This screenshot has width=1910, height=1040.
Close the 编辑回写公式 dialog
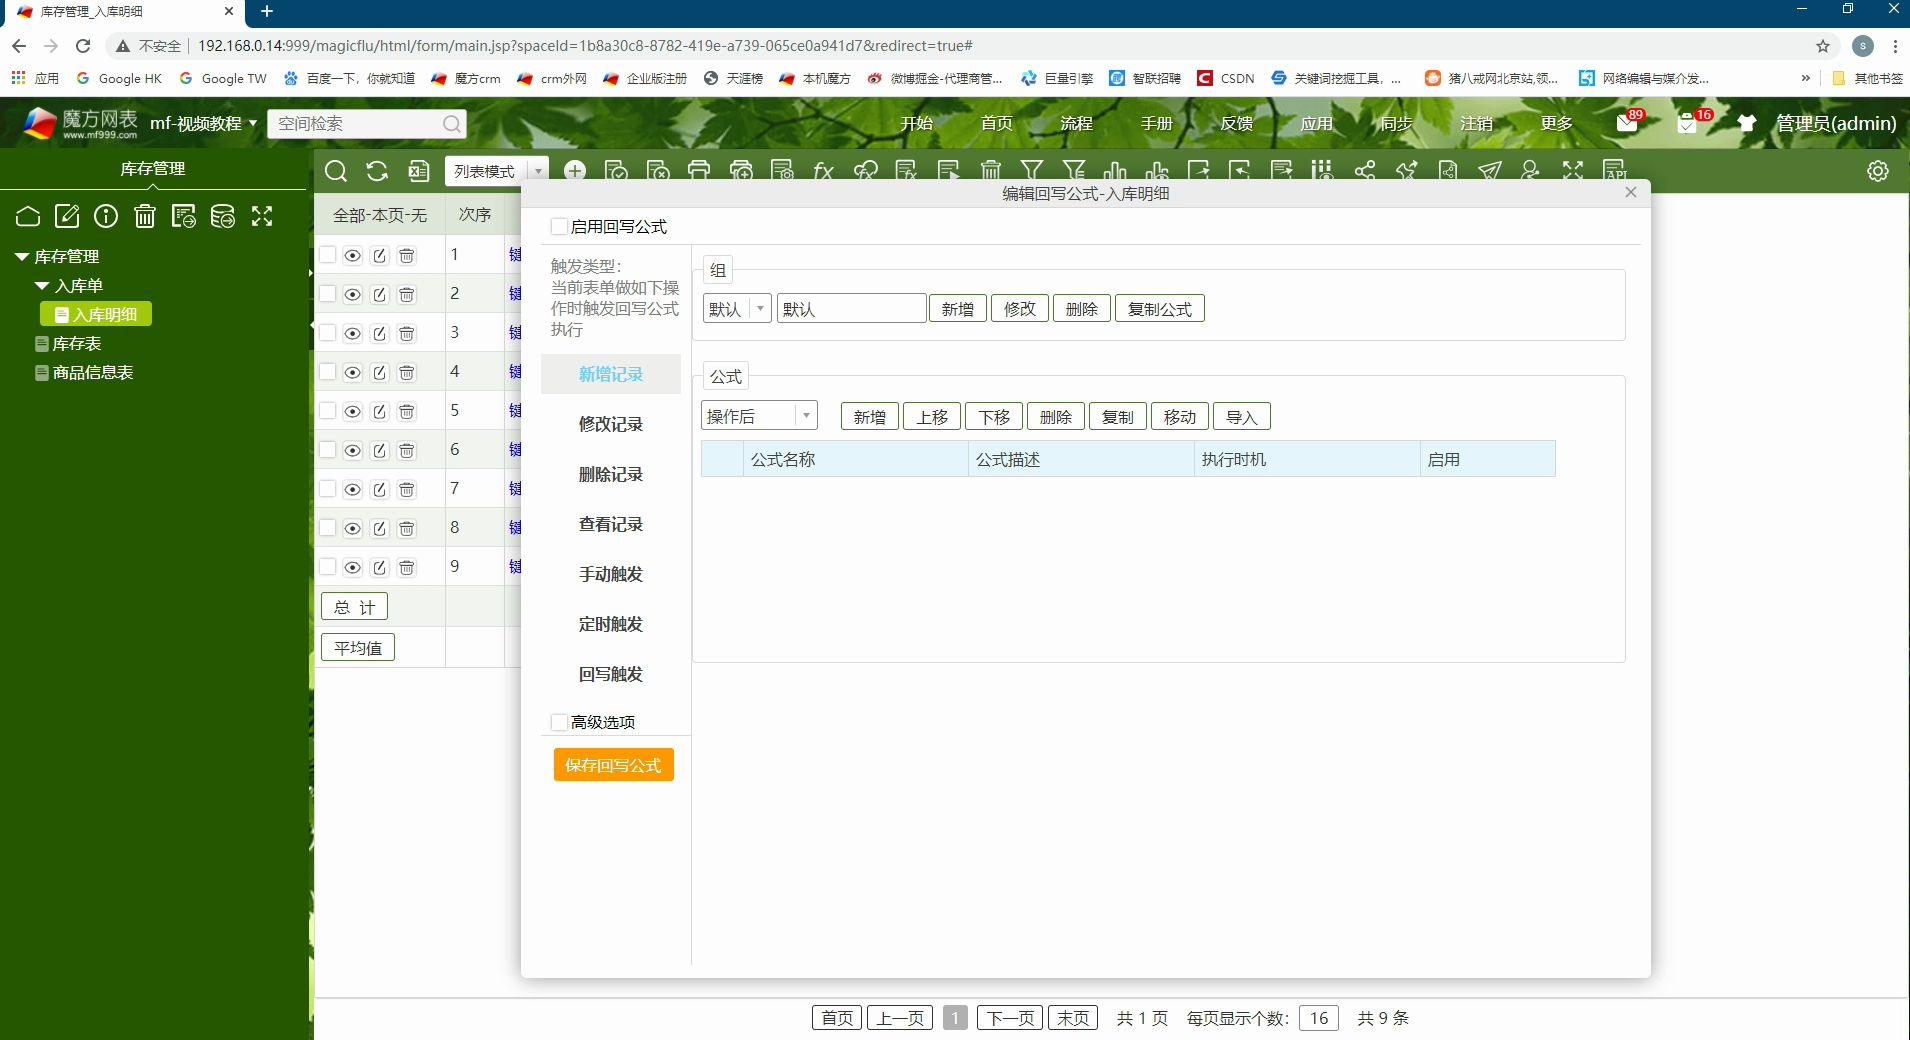tap(1631, 192)
